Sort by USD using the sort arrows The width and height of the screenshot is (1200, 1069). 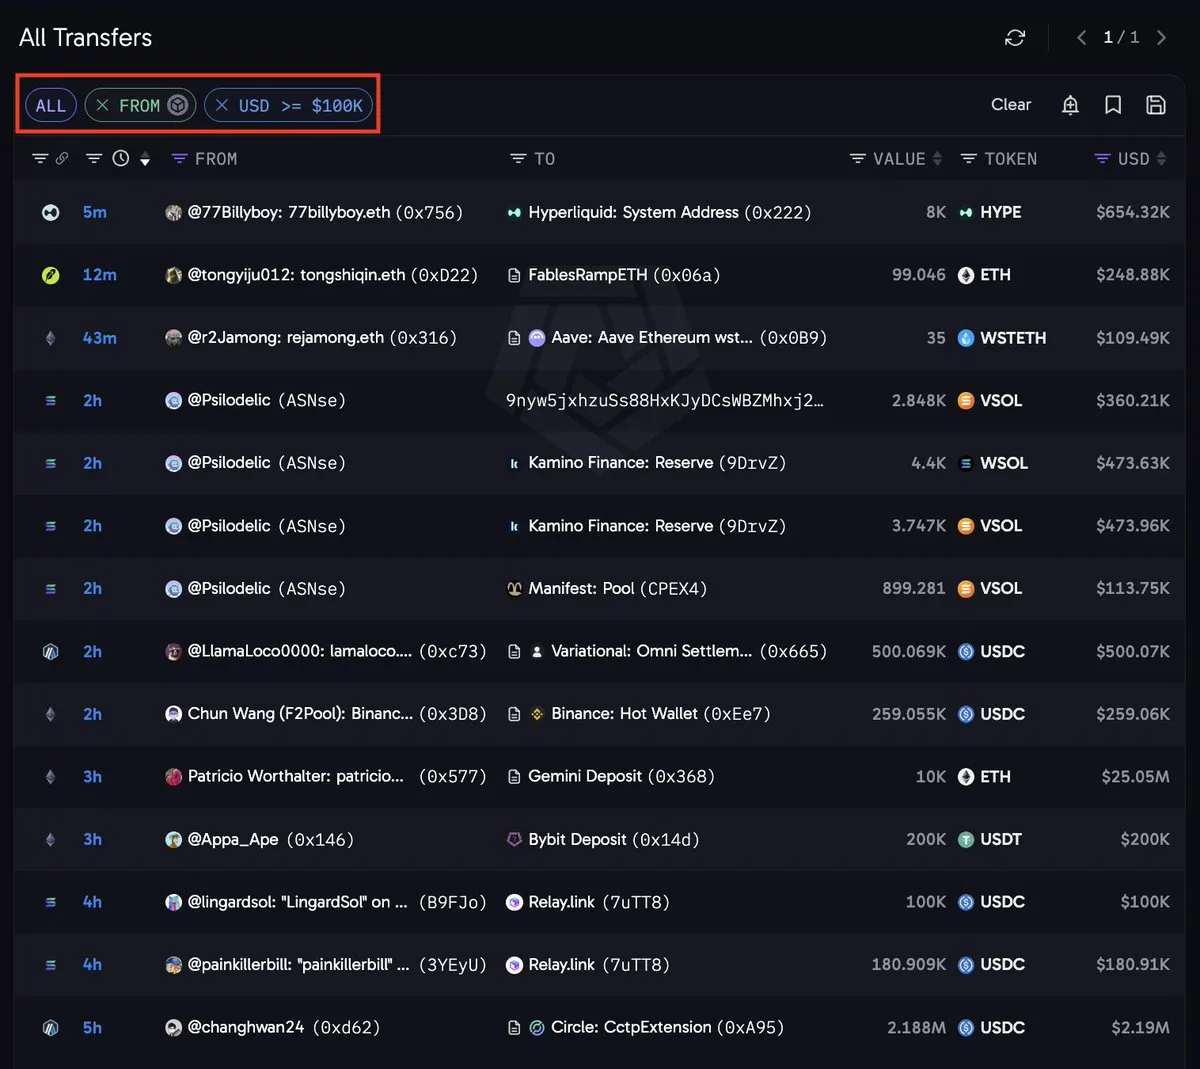click(1161, 159)
